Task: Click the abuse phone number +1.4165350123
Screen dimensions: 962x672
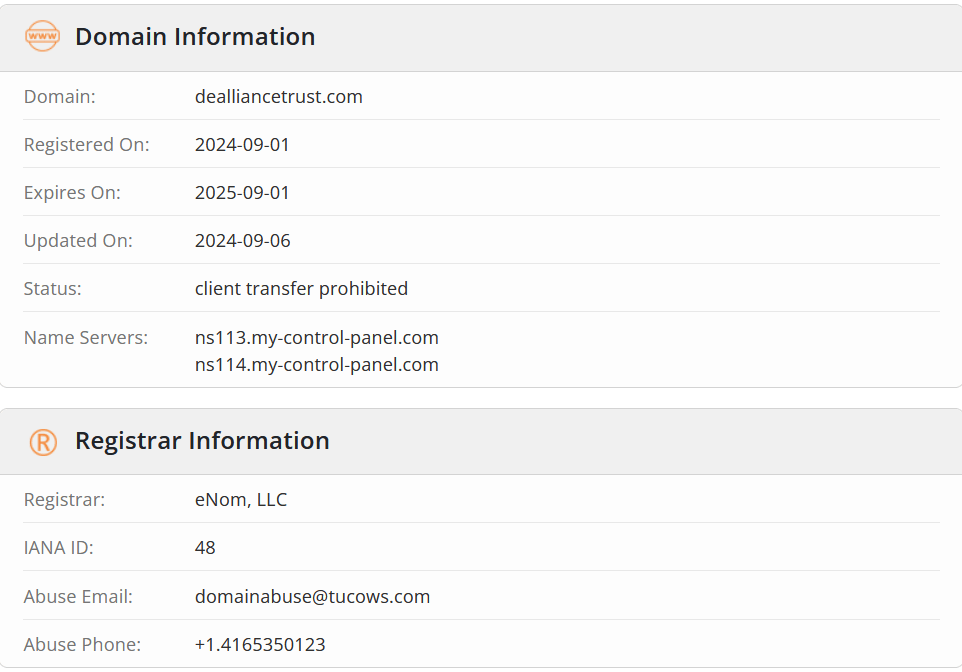Action: (x=260, y=644)
